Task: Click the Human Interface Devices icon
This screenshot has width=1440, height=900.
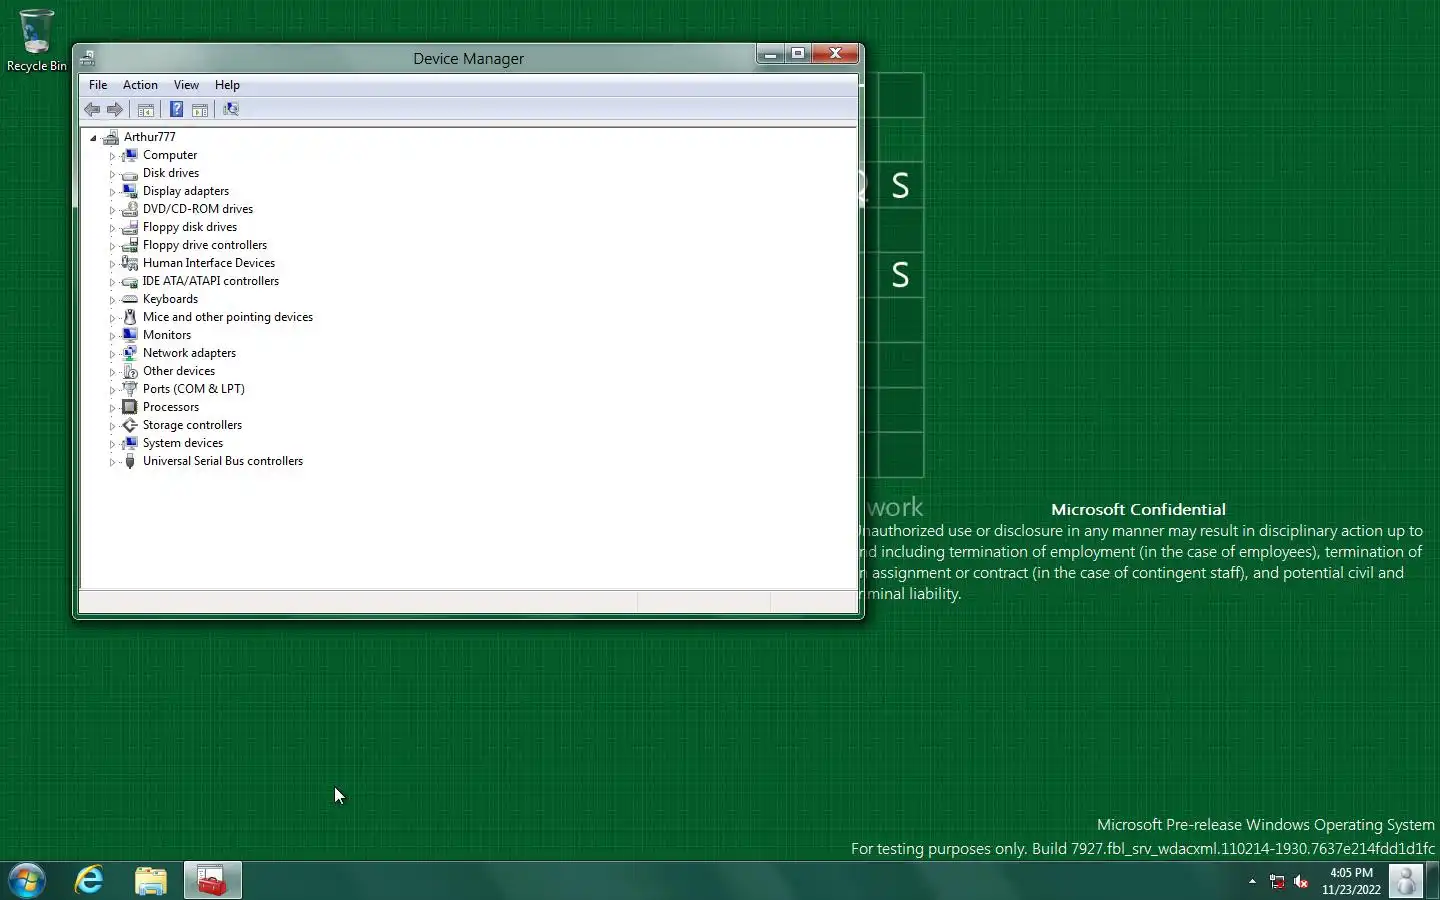Action: pos(129,263)
